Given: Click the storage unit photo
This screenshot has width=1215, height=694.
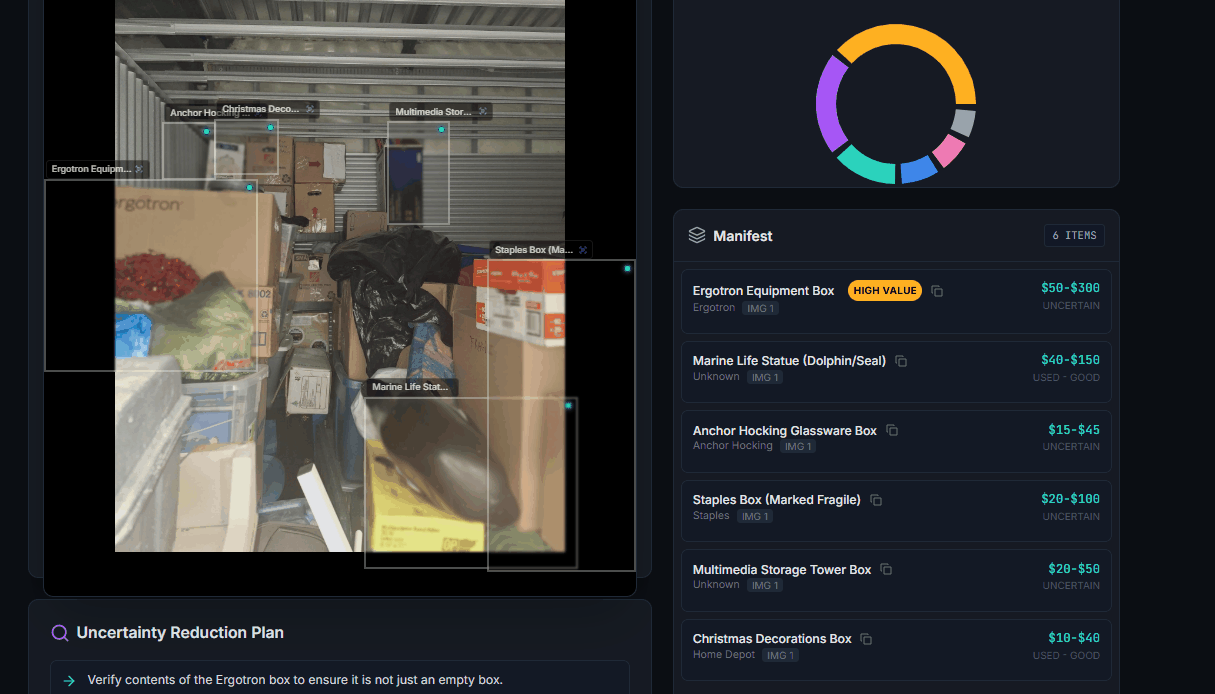Looking at the screenshot, I should tap(340, 276).
